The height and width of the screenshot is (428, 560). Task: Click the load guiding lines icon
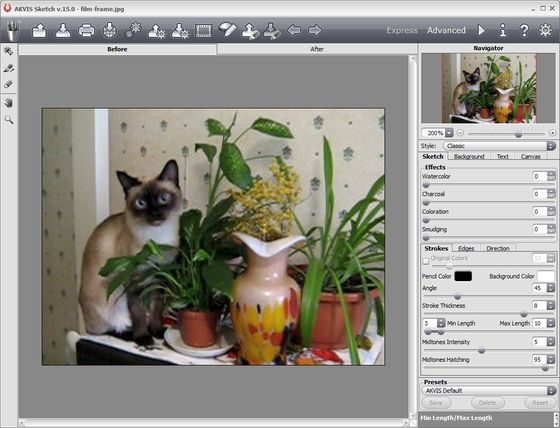250,31
